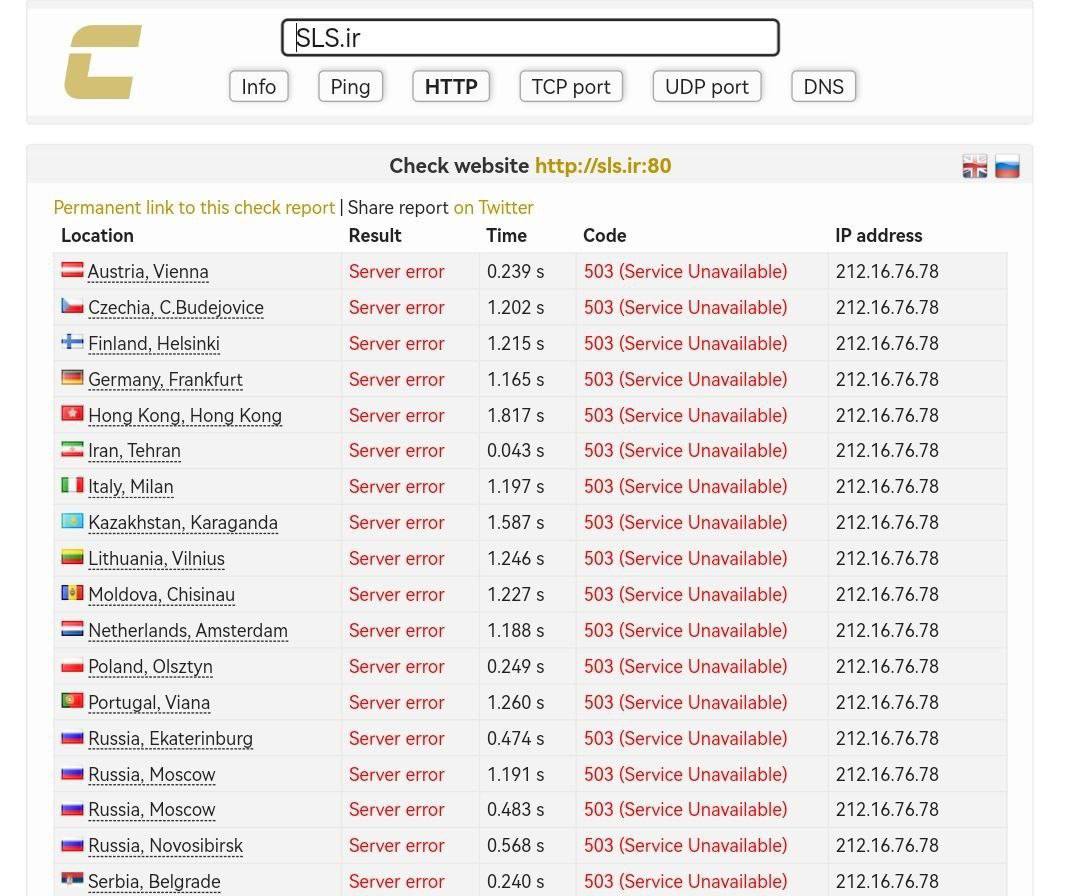Screen dimensions: 1080x896
Task: Open Portugal, Viana location link
Action: click(x=149, y=702)
